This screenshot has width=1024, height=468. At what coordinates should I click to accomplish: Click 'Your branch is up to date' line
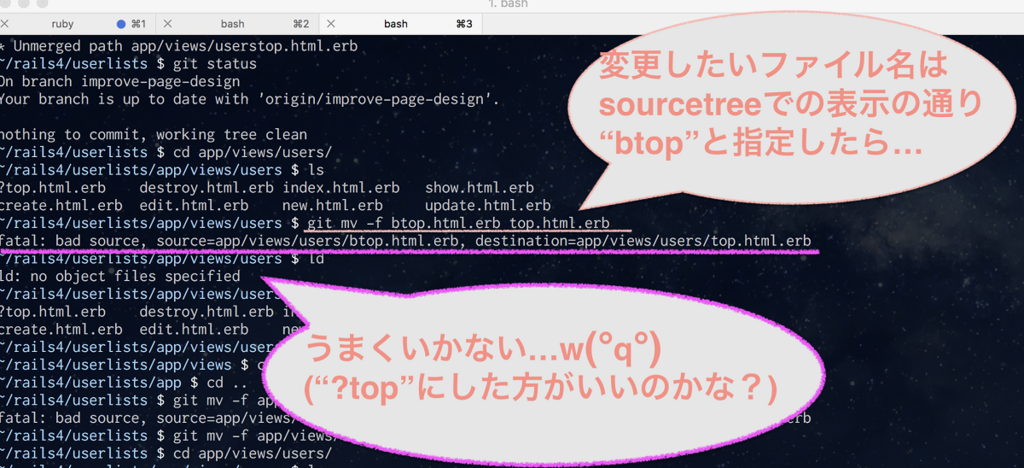[249, 100]
